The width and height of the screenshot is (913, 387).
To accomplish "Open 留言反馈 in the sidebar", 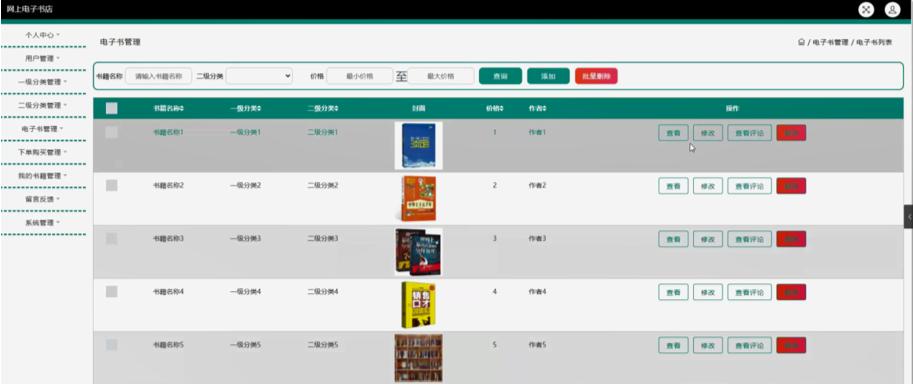I will 43,199.
